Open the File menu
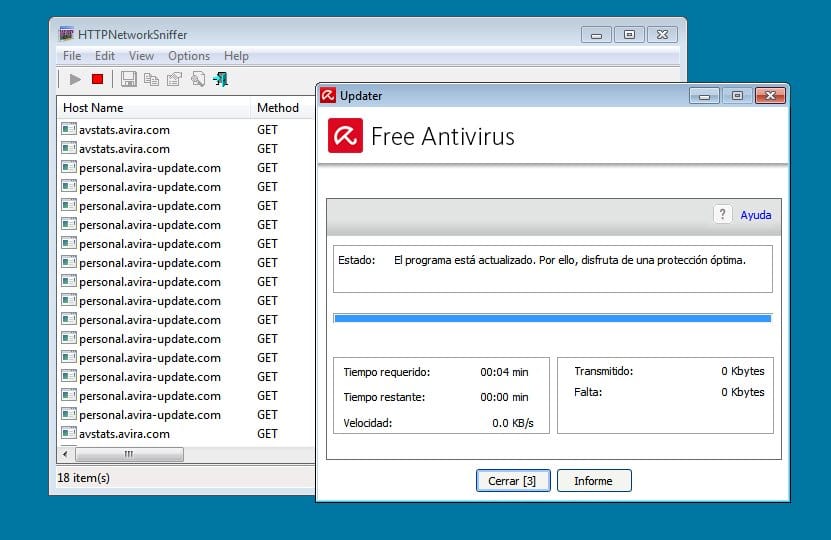This screenshot has height=540, width=831. click(72, 56)
